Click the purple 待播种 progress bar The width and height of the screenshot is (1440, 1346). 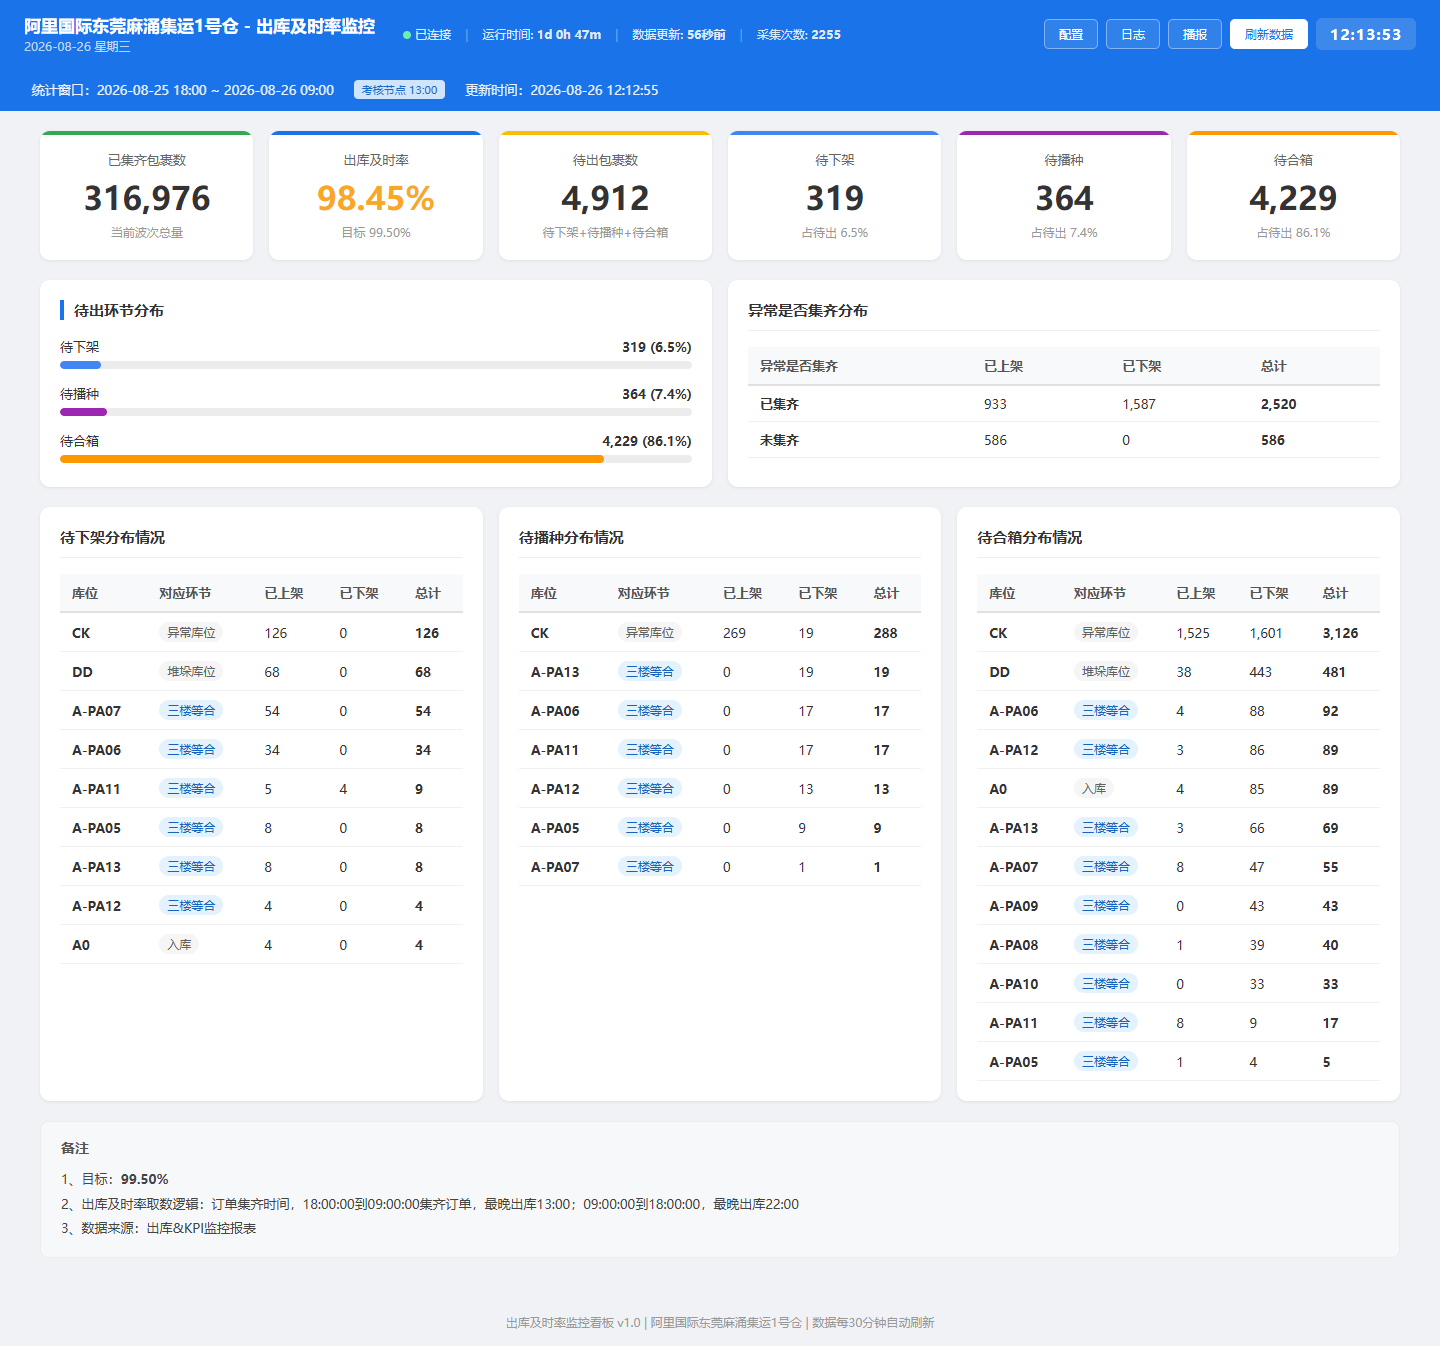(x=376, y=412)
